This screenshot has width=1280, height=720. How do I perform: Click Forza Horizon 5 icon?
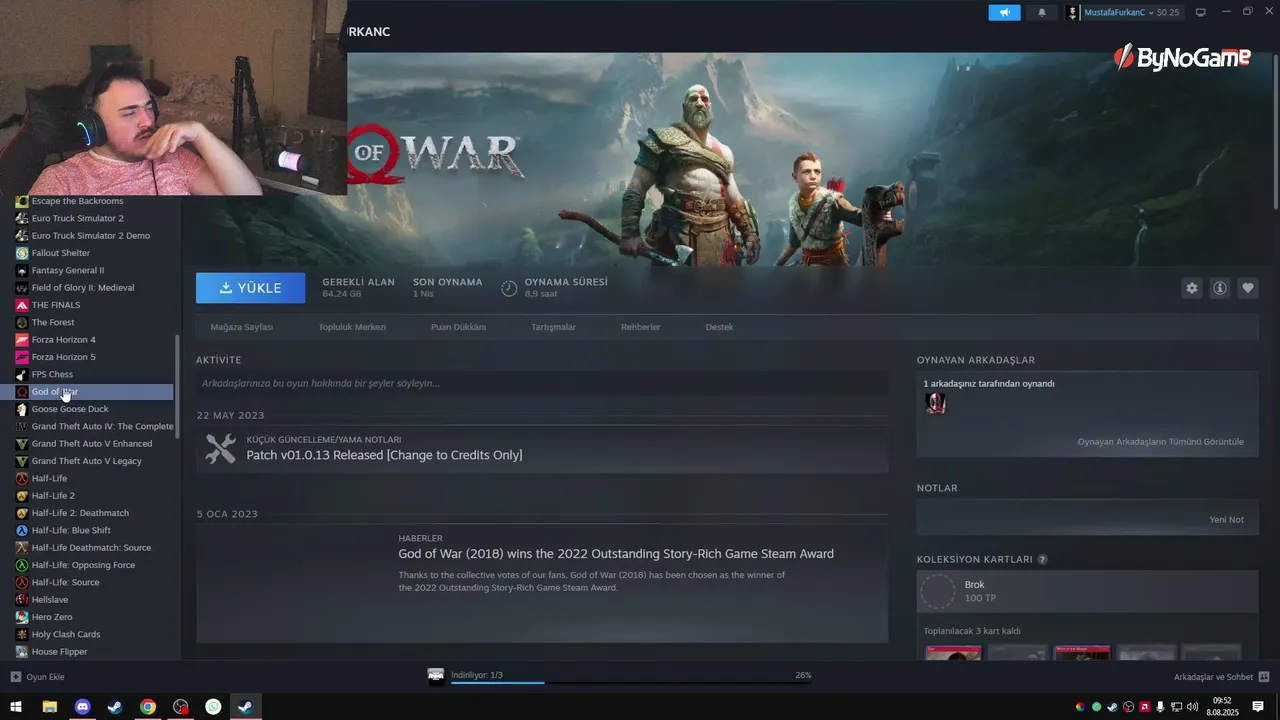(22, 357)
